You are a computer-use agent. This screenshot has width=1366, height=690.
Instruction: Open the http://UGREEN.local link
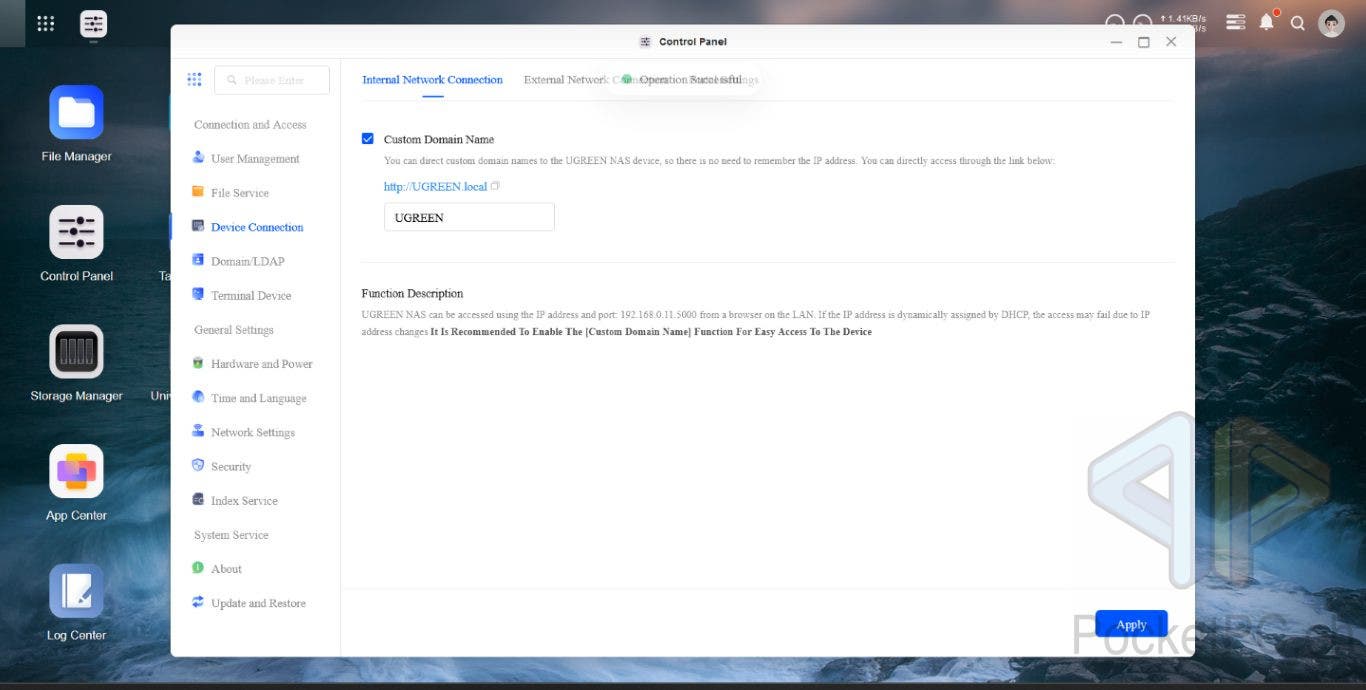tap(435, 187)
